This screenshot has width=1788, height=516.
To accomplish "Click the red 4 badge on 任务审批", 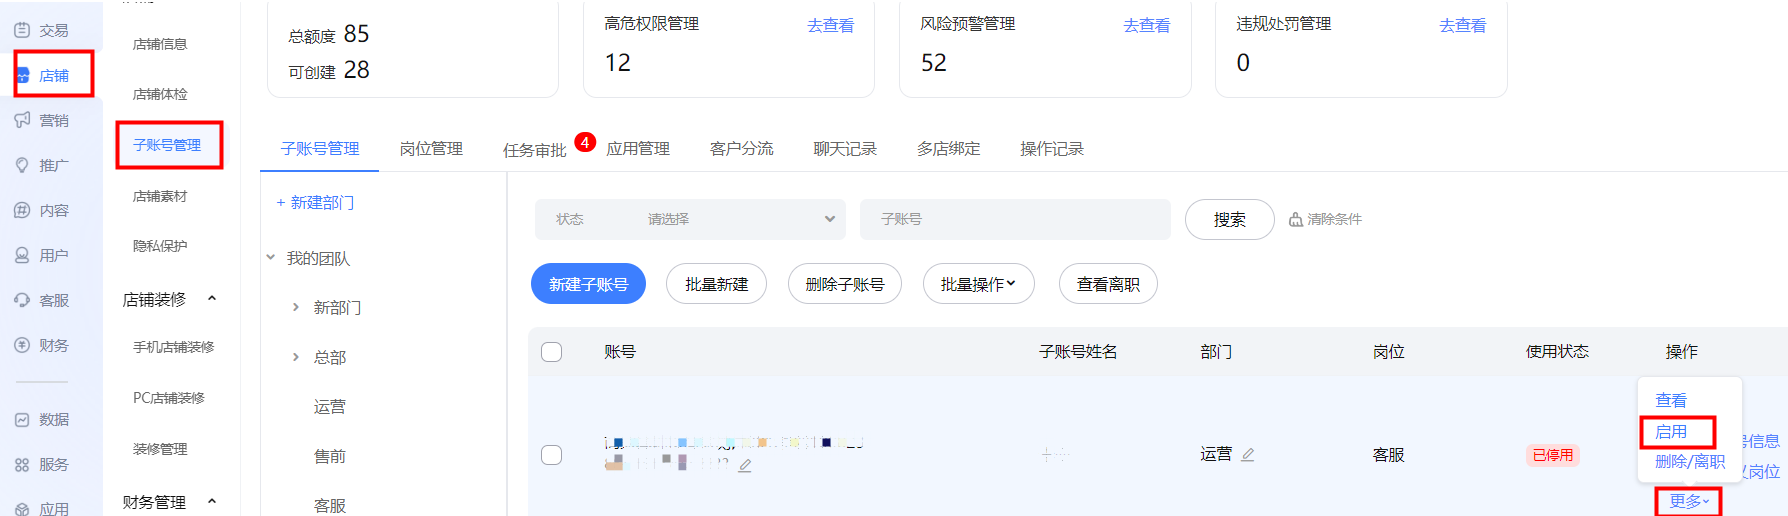I will click(585, 142).
